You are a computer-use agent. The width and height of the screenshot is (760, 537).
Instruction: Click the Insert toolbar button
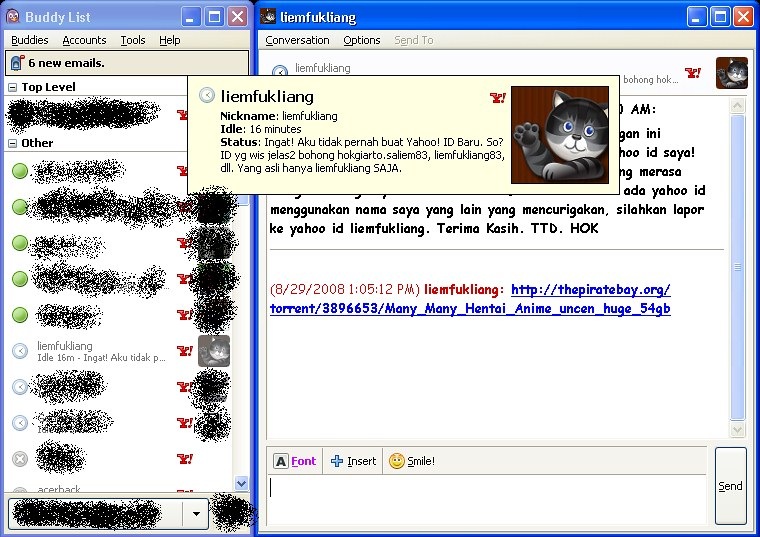click(353, 461)
